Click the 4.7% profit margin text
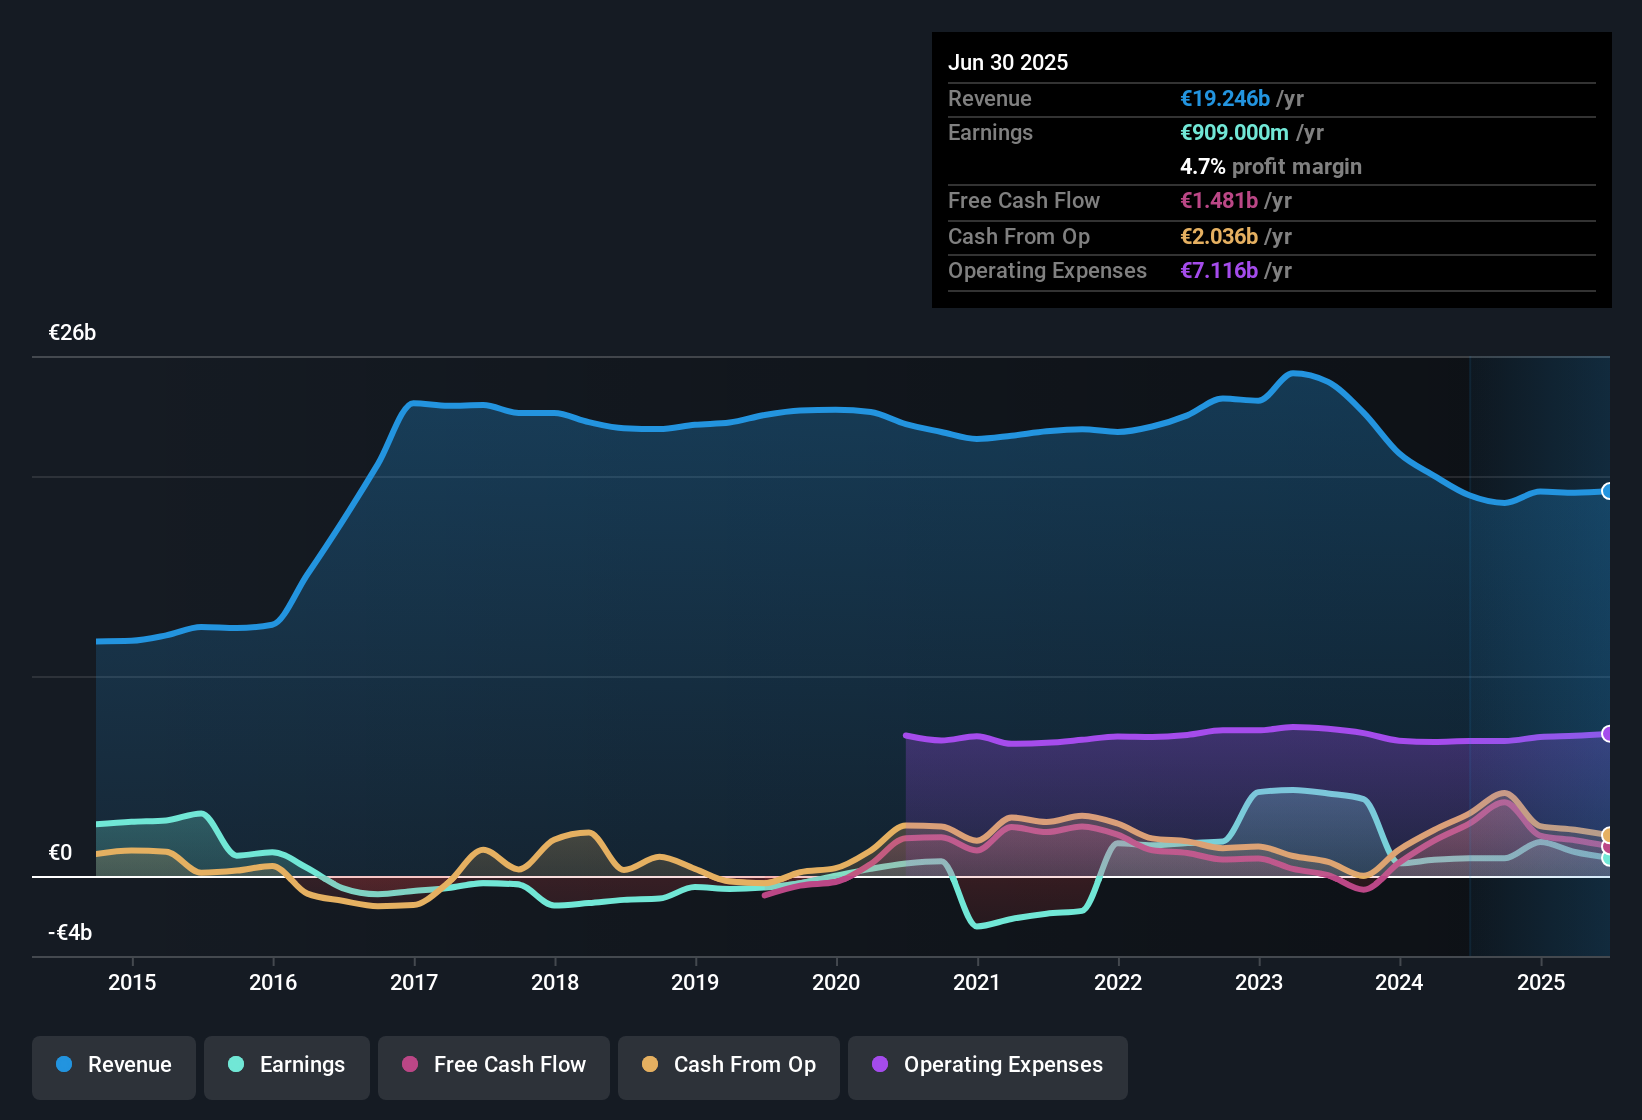 1271,167
